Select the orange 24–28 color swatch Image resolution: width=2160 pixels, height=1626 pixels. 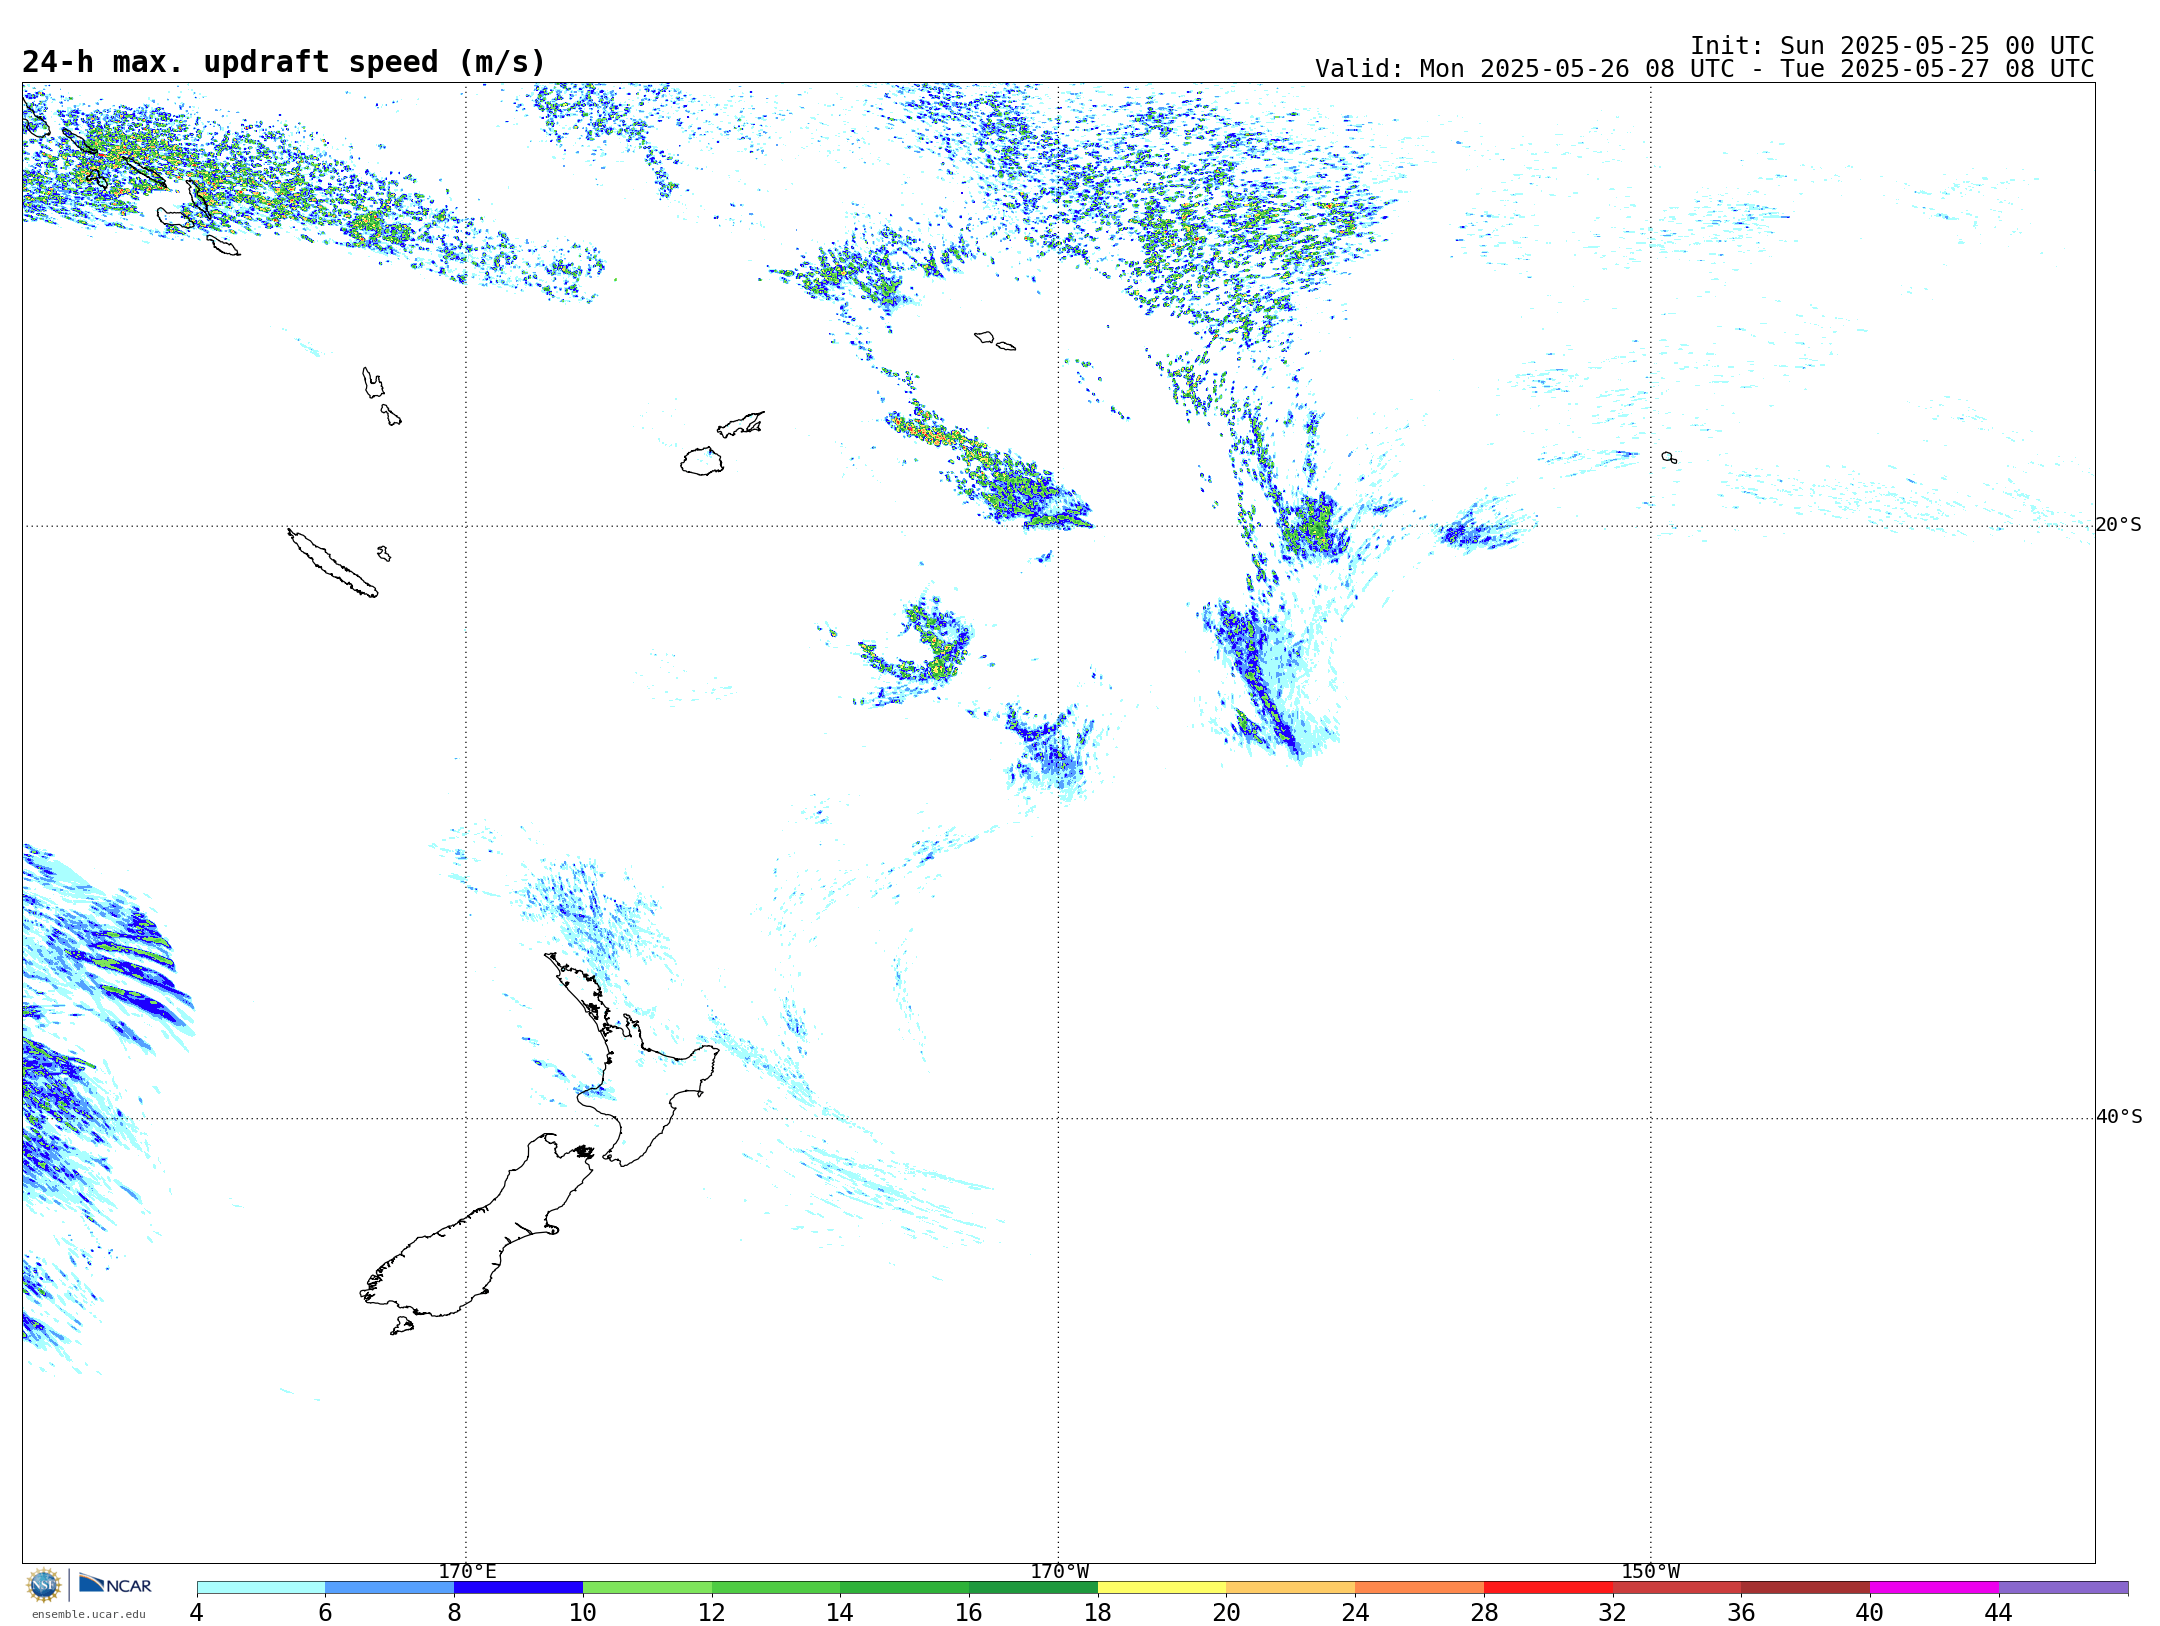click(1420, 1588)
